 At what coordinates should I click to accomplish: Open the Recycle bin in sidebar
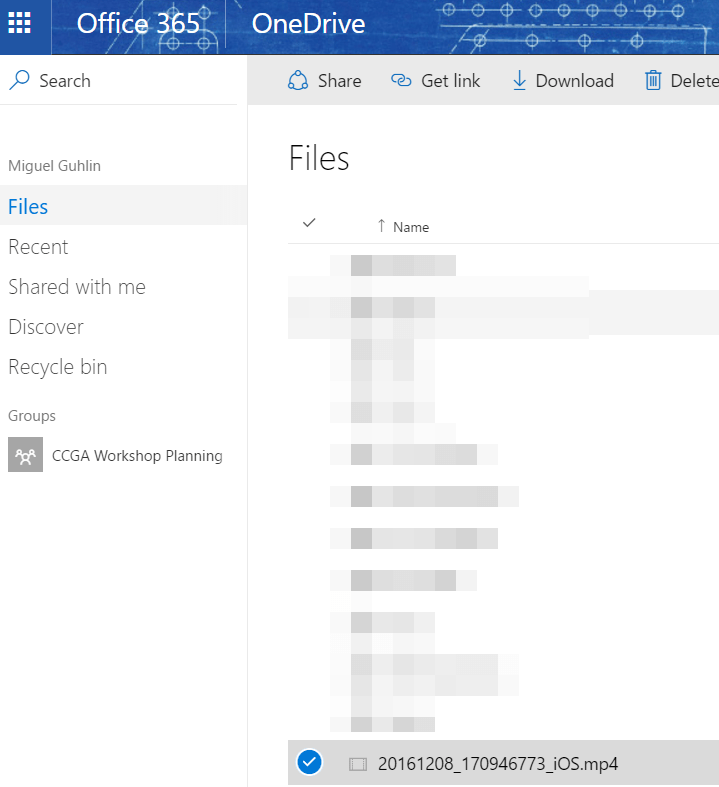(58, 367)
